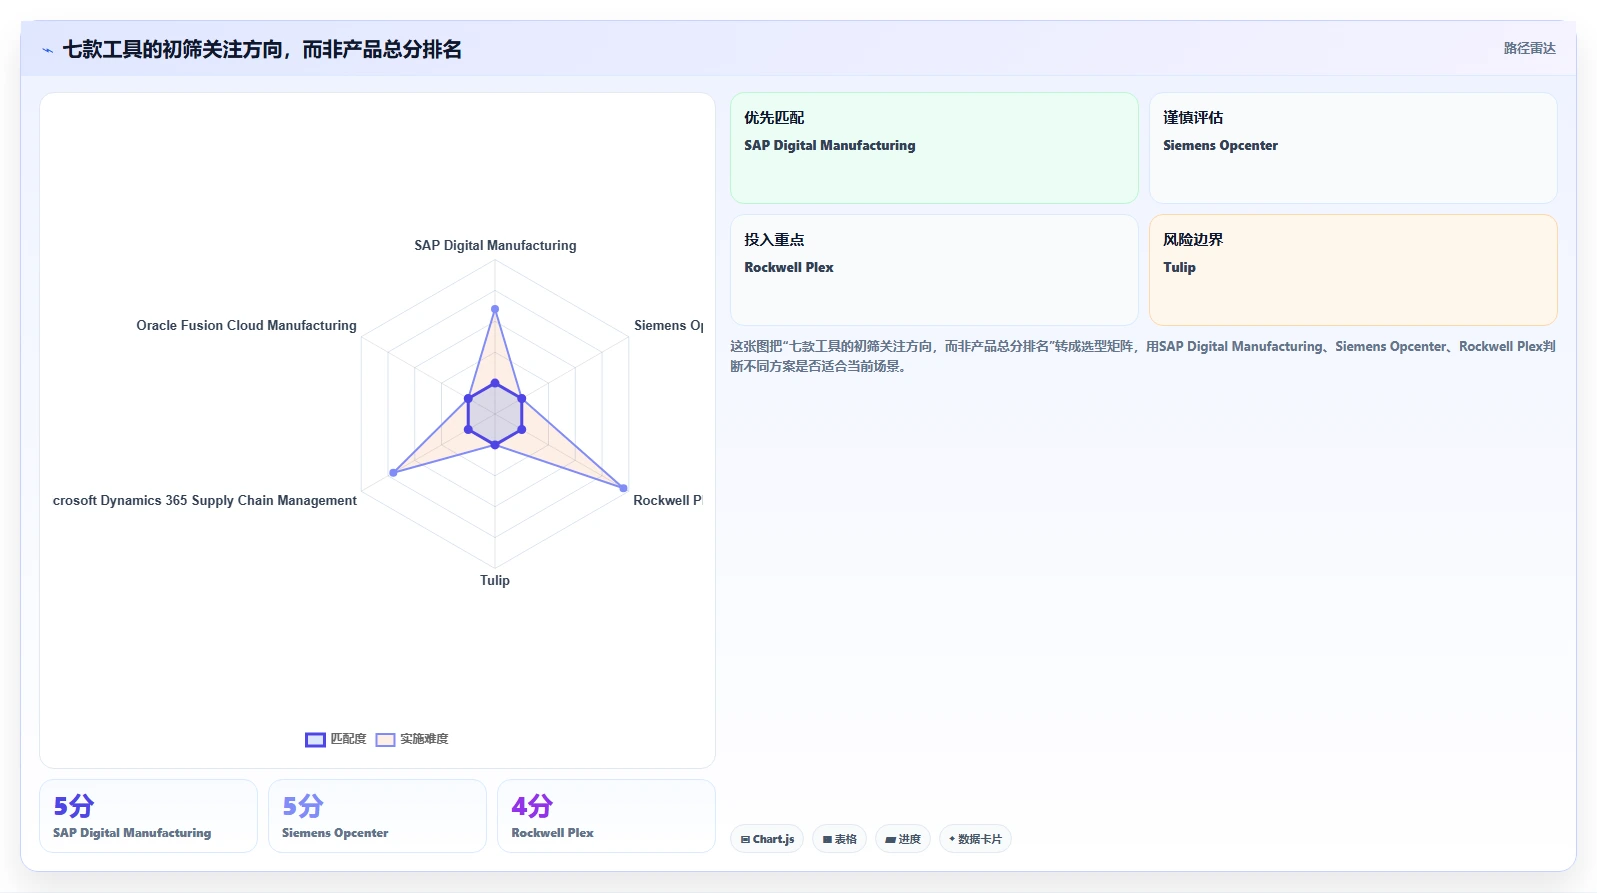Open the 风险边界 Tulip card
The height and width of the screenshot is (893, 1597).
tap(1353, 270)
